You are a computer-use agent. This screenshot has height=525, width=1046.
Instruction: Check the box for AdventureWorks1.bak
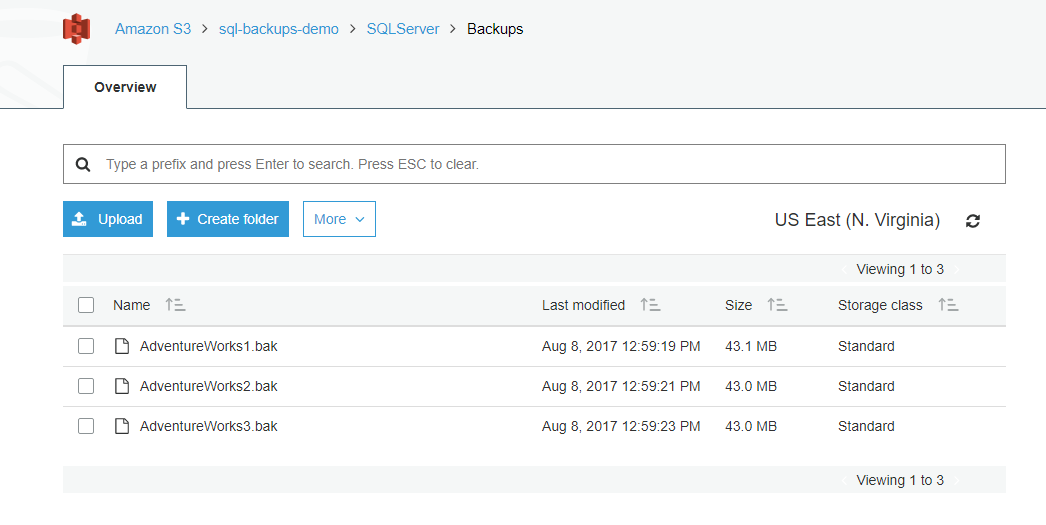(86, 346)
